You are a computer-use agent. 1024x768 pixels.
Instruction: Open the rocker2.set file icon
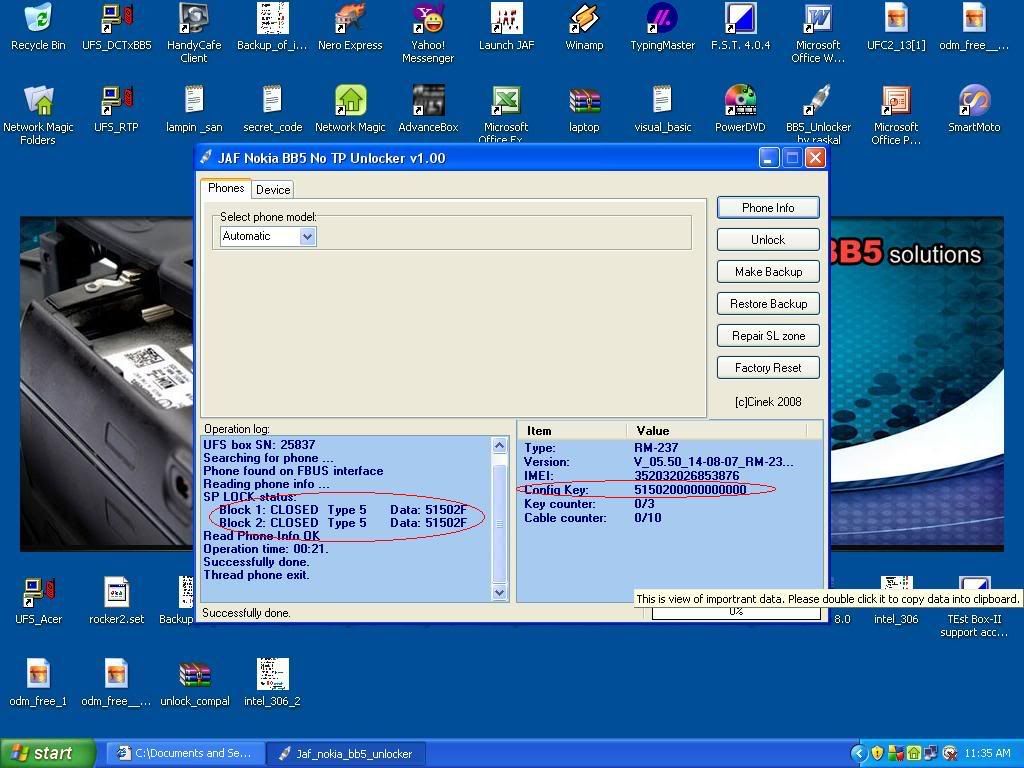(116, 601)
